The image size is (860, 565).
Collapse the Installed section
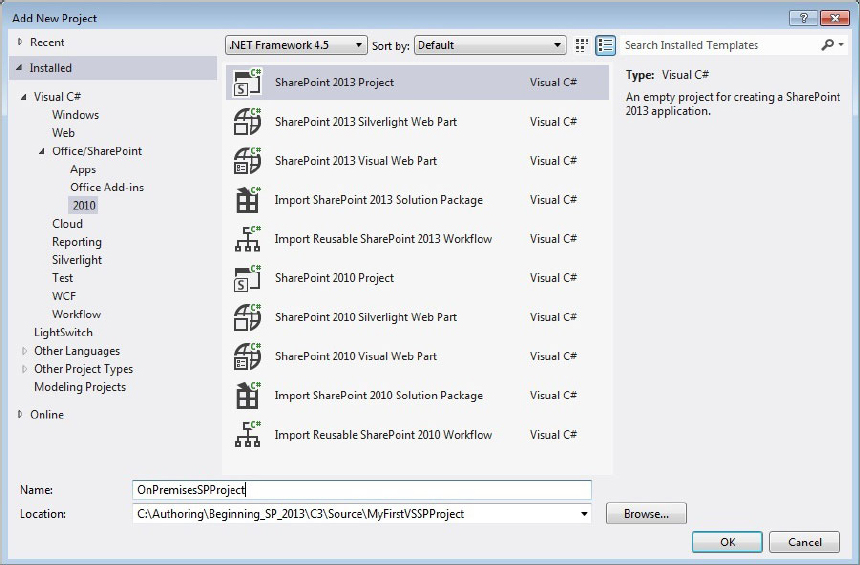(x=20, y=67)
